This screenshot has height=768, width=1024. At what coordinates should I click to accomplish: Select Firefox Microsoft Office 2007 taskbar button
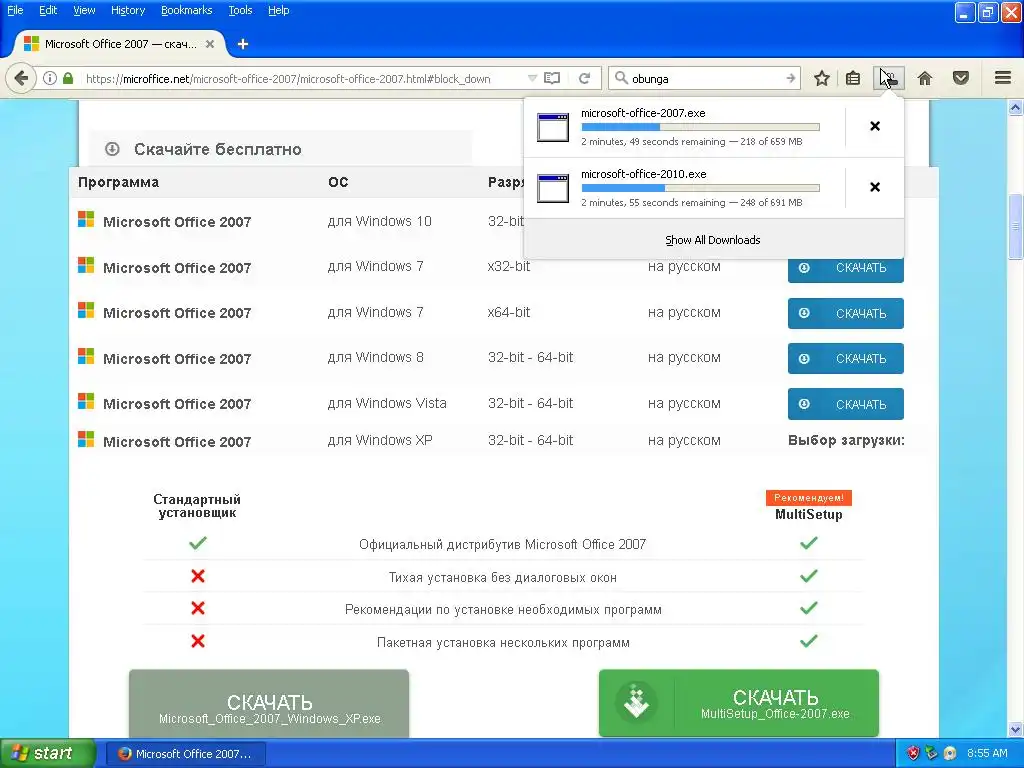point(186,754)
